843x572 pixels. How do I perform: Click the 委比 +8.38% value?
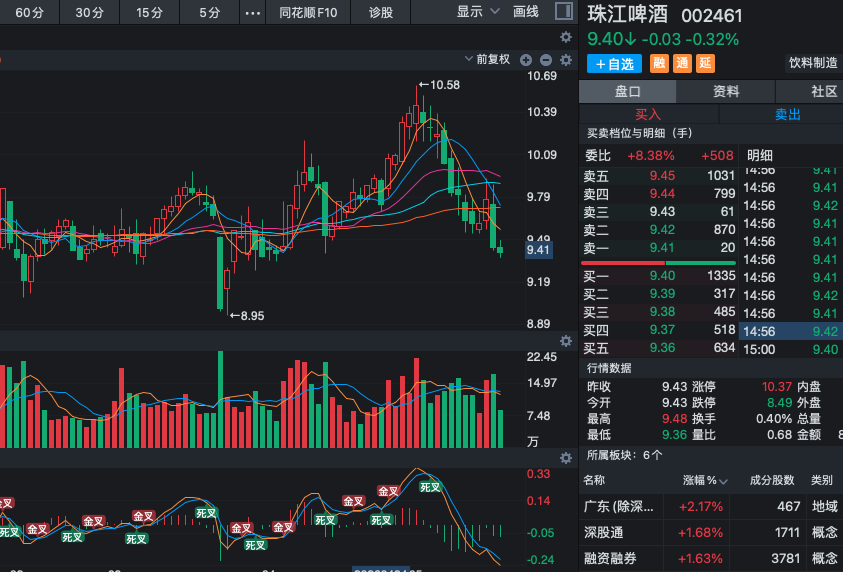pos(651,156)
